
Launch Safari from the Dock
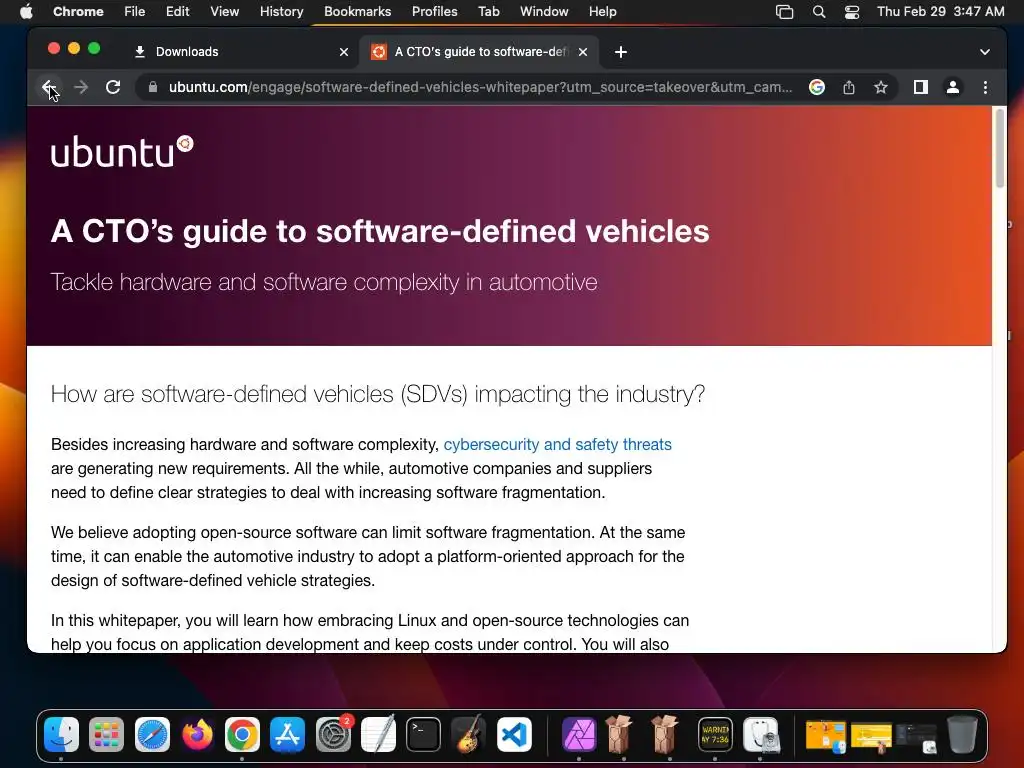pyautogui.click(x=152, y=735)
